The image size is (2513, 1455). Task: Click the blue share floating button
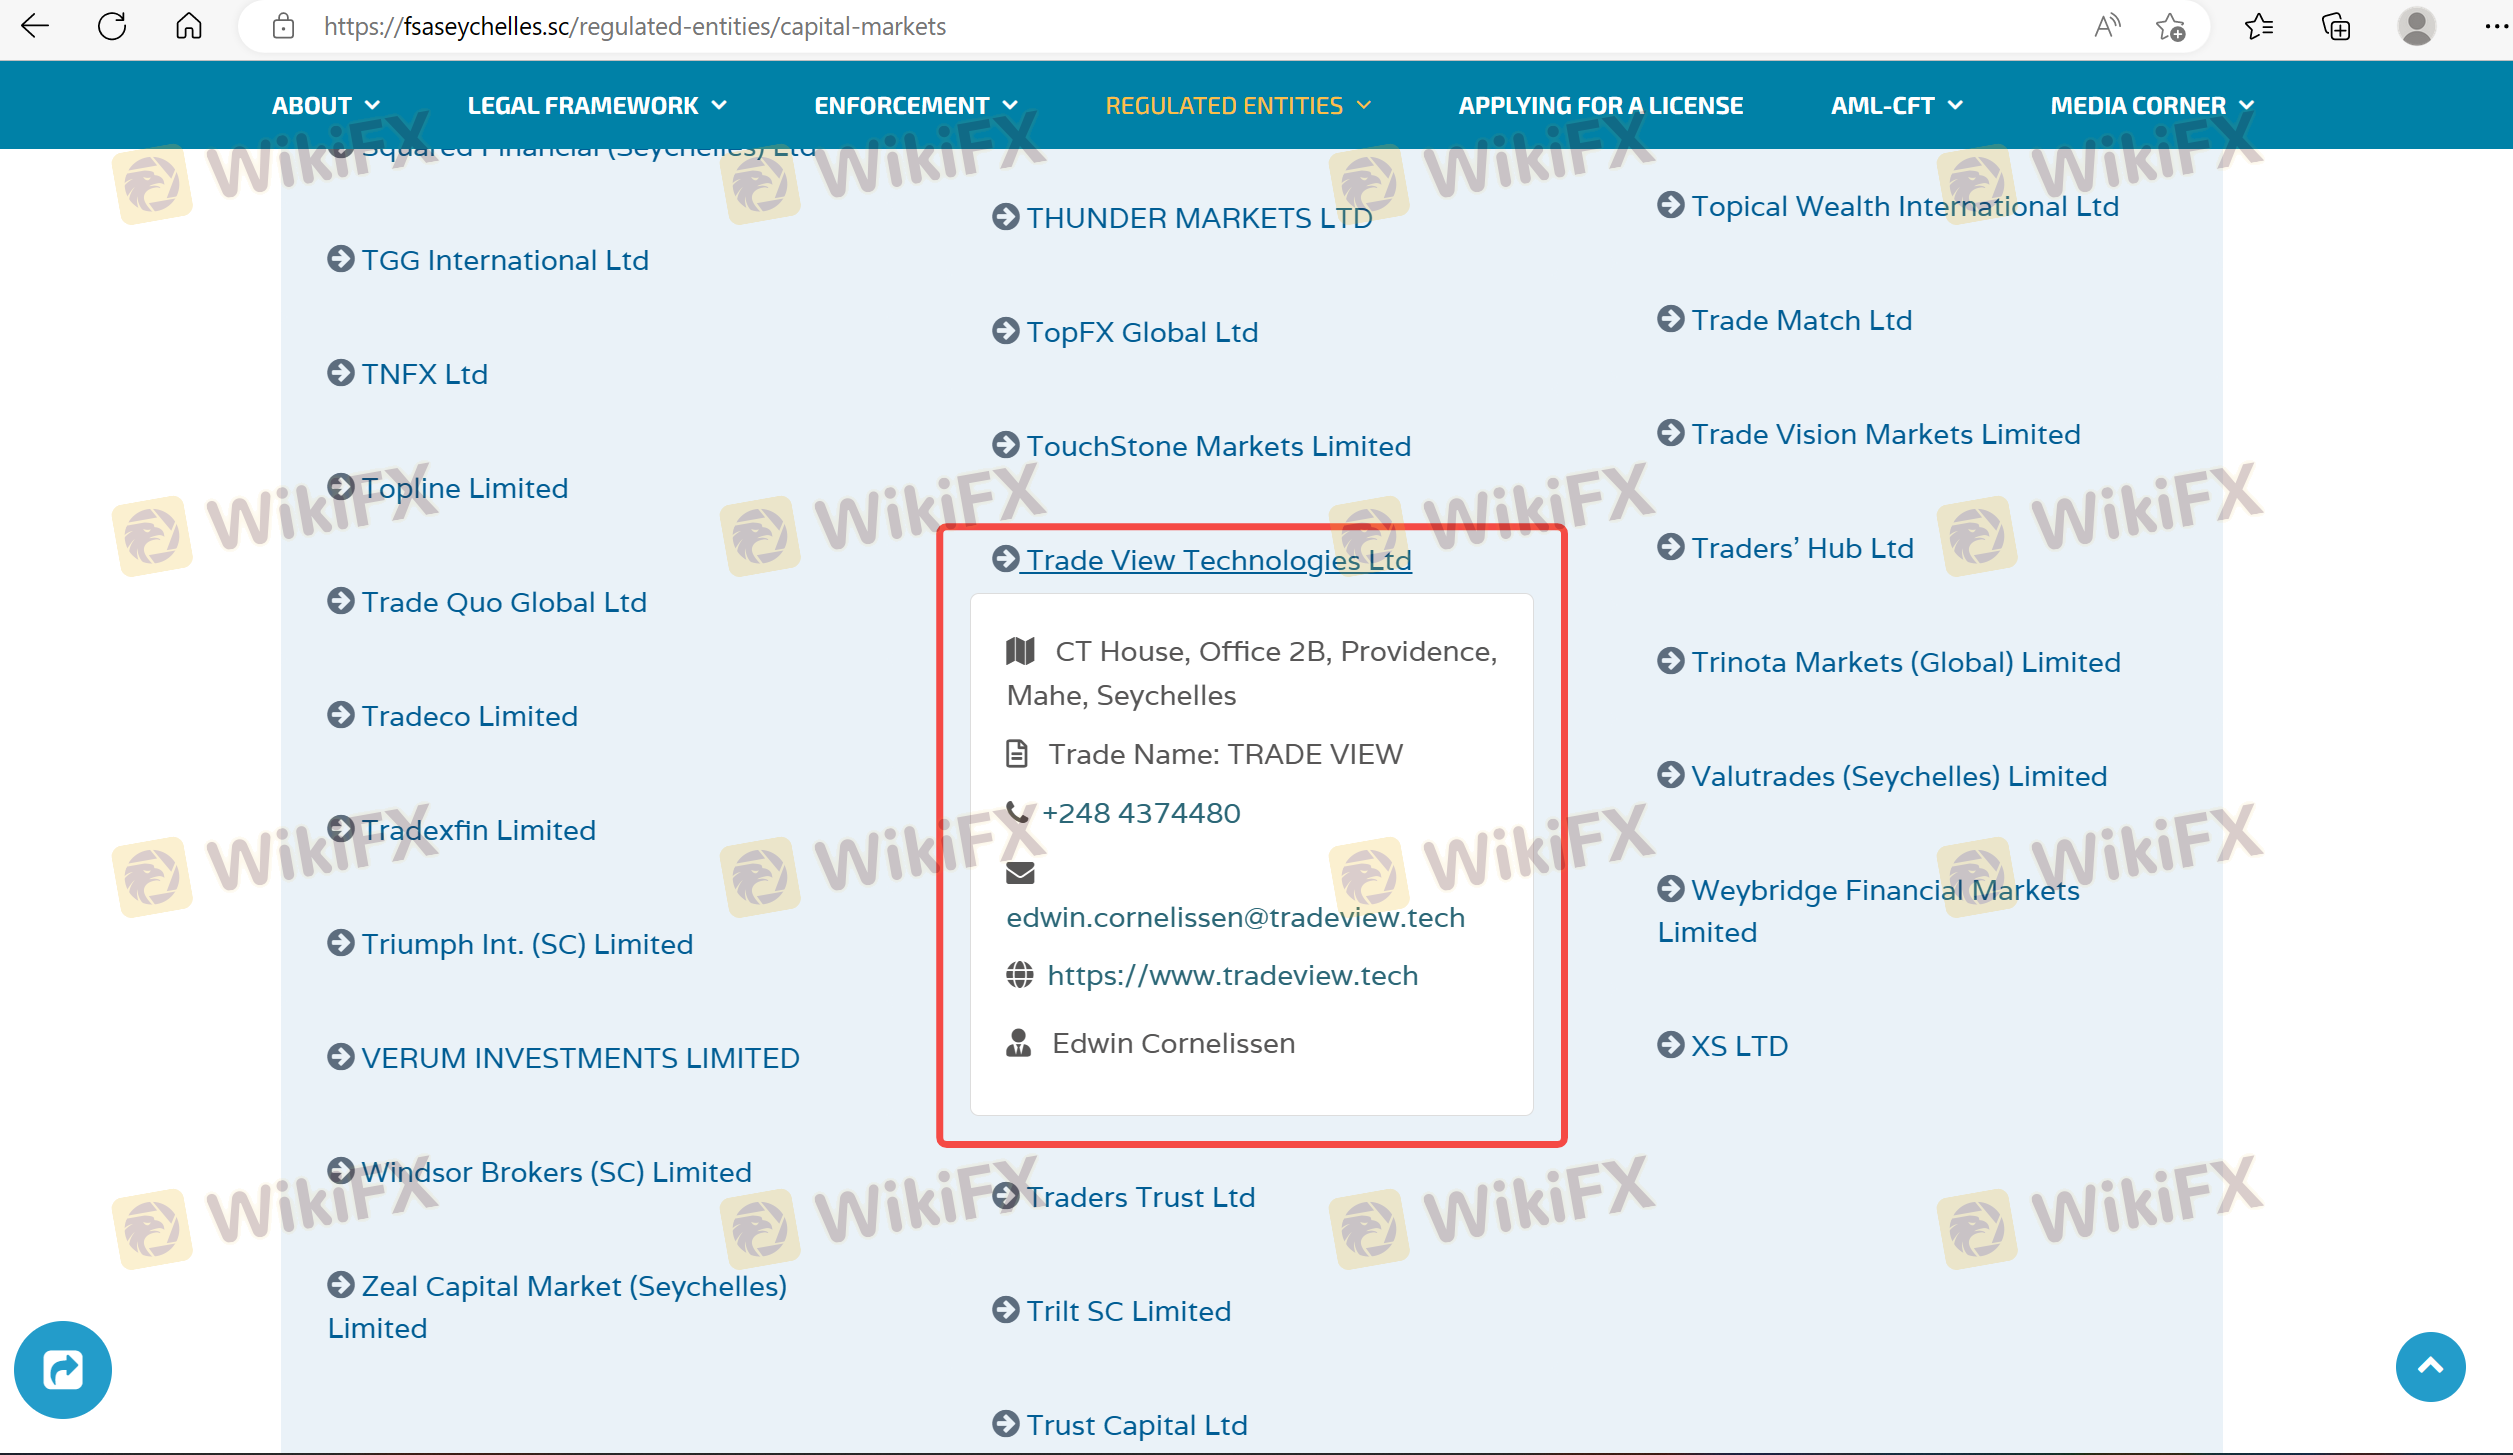pyautogui.click(x=63, y=1369)
